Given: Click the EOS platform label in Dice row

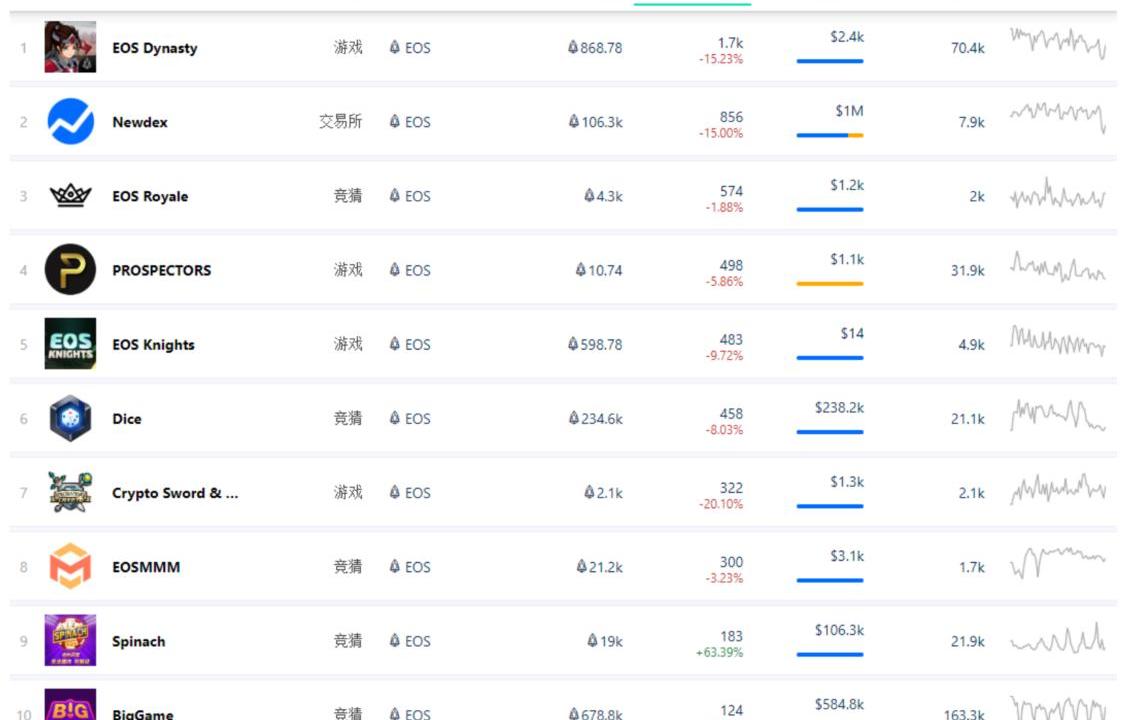Looking at the screenshot, I should tap(410, 418).
